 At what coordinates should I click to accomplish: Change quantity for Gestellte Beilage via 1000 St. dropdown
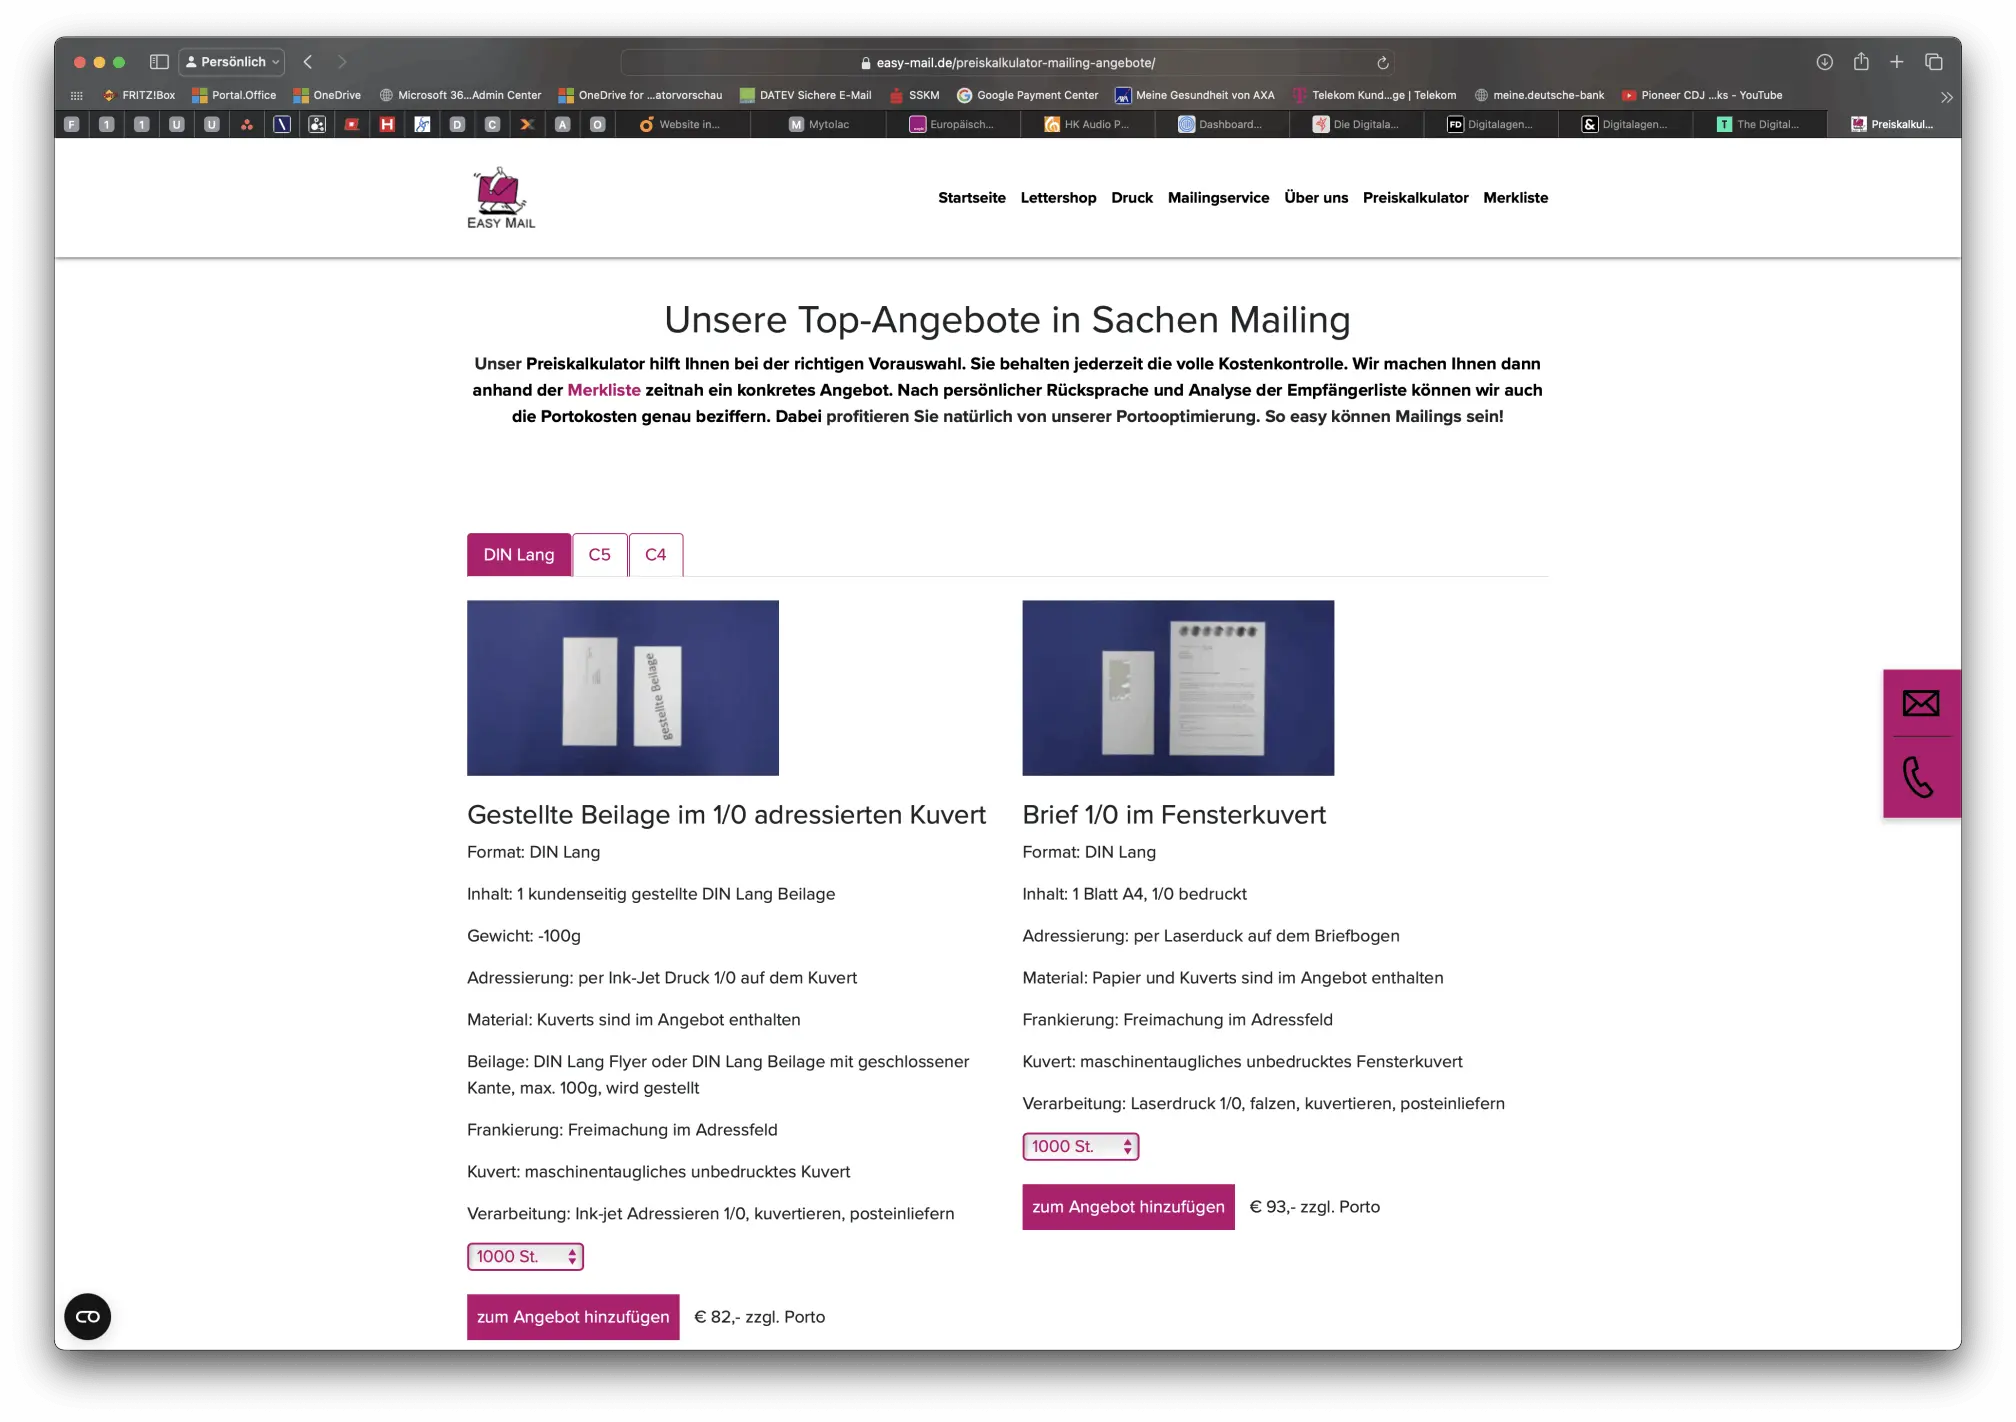point(524,1256)
